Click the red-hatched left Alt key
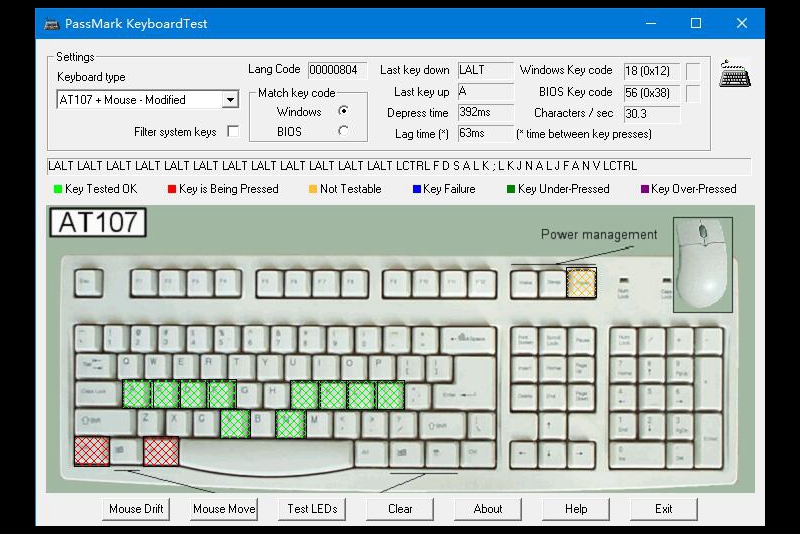800x534 pixels. [161, 451]
